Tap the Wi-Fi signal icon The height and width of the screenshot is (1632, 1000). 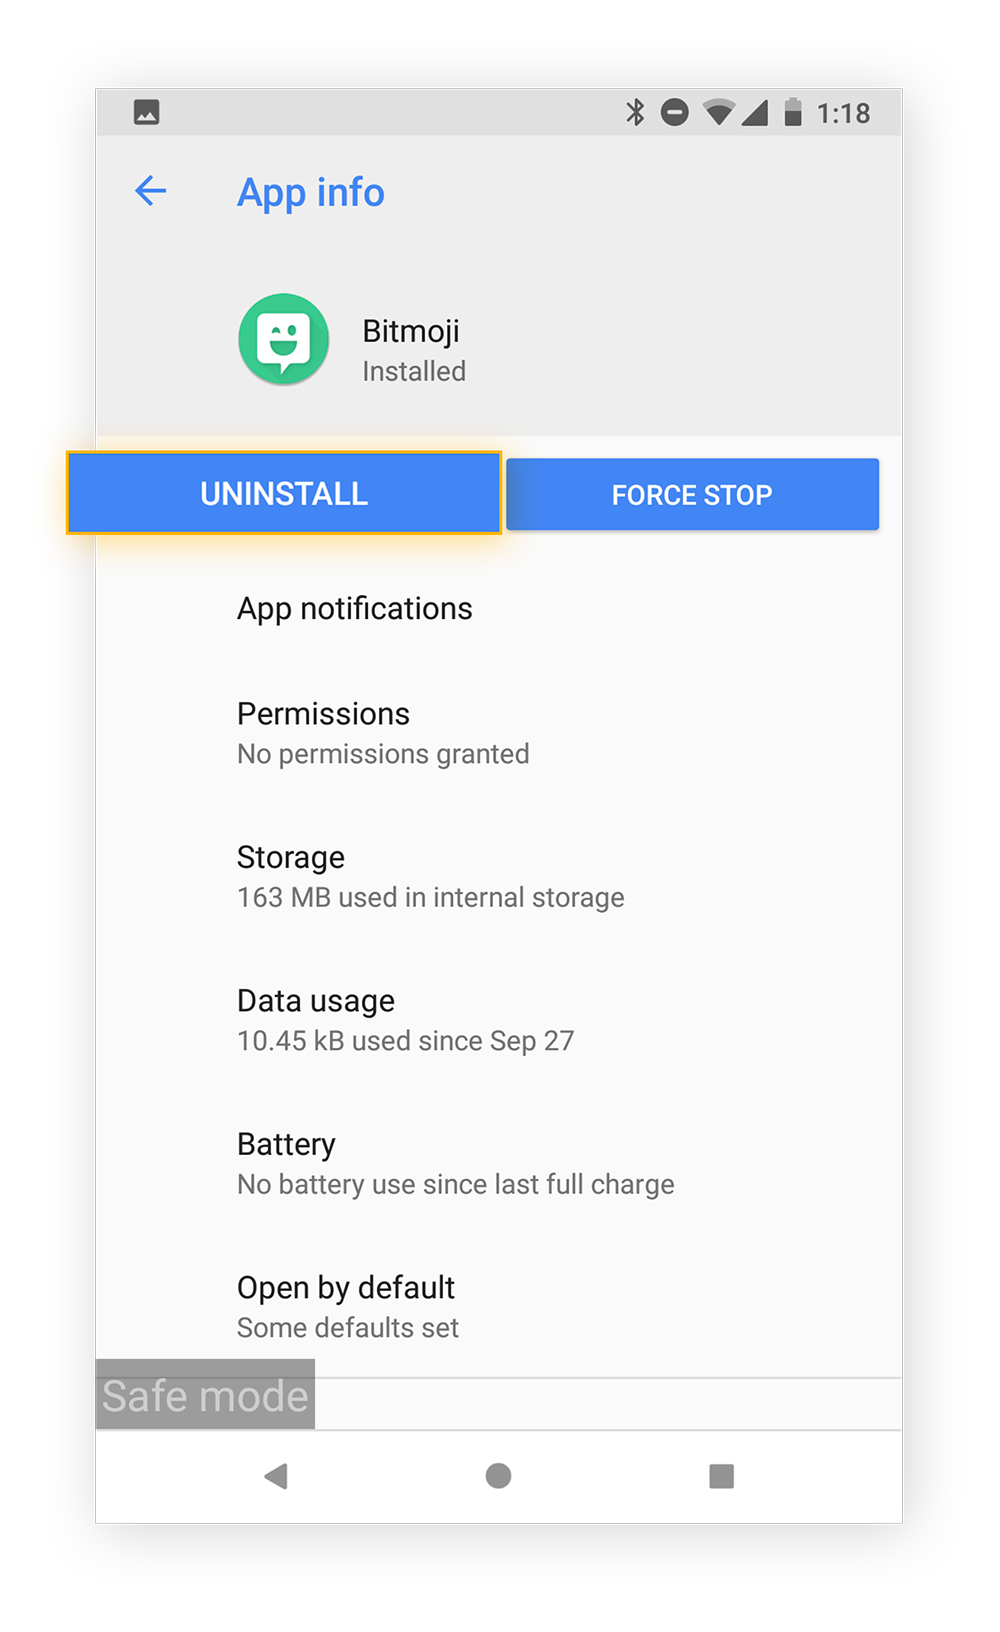718,112
